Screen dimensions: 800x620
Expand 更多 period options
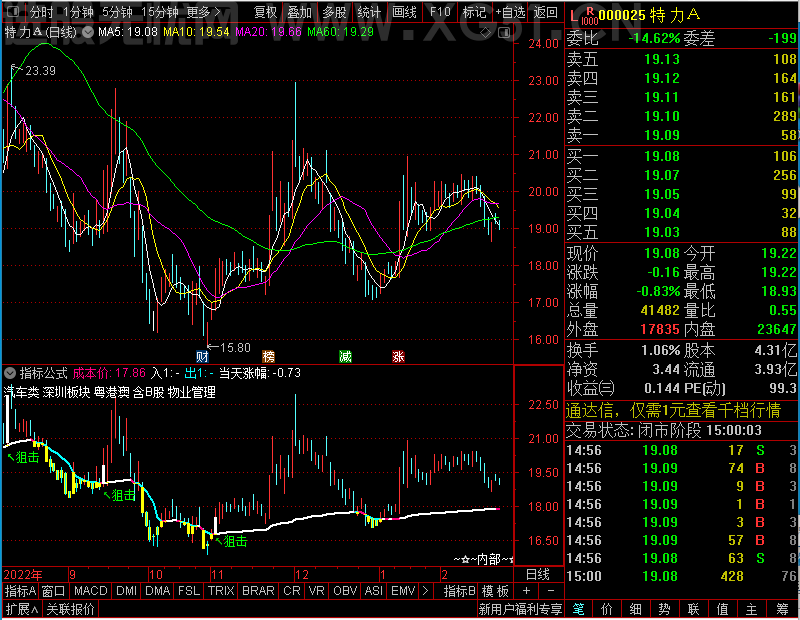[x=204, y=12]
